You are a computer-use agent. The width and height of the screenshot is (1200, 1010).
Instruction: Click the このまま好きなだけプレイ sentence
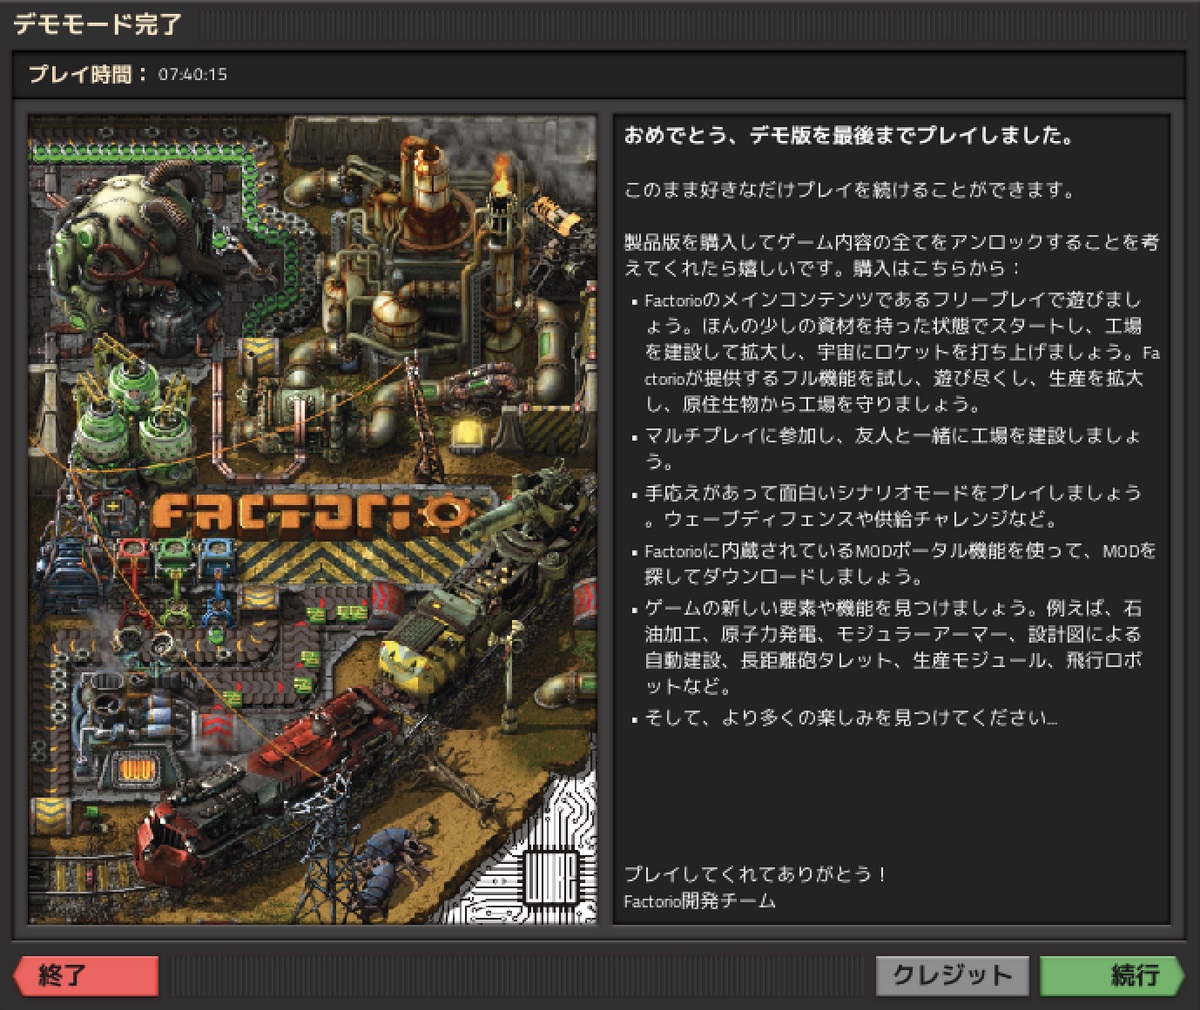tap(849, 190)
